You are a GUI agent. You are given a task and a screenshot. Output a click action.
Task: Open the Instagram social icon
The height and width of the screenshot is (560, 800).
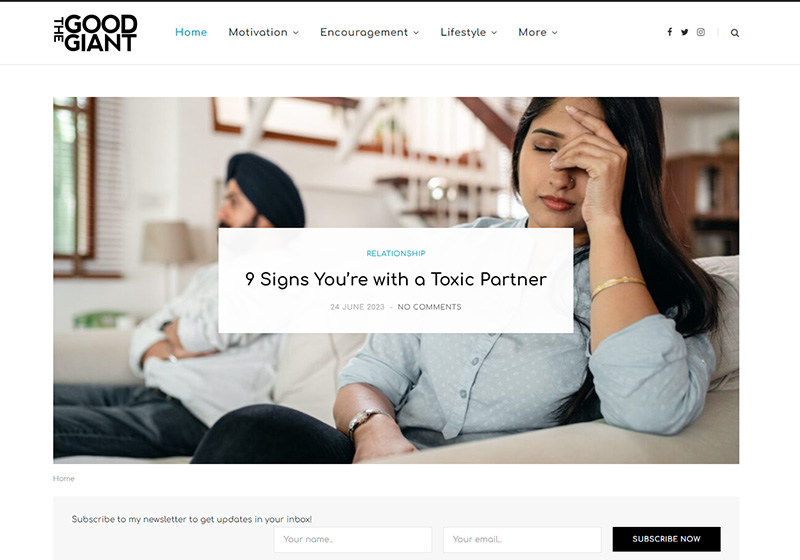coord(701,32)
